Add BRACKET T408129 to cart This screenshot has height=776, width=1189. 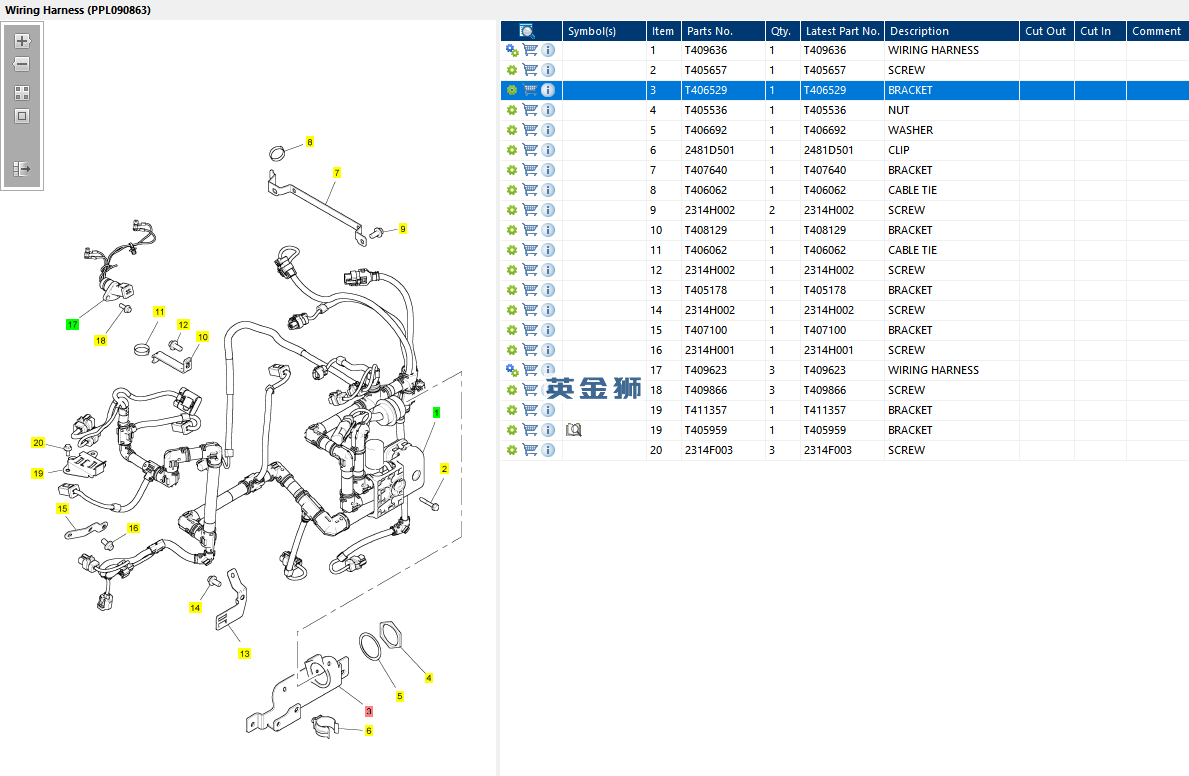point(530,230)
